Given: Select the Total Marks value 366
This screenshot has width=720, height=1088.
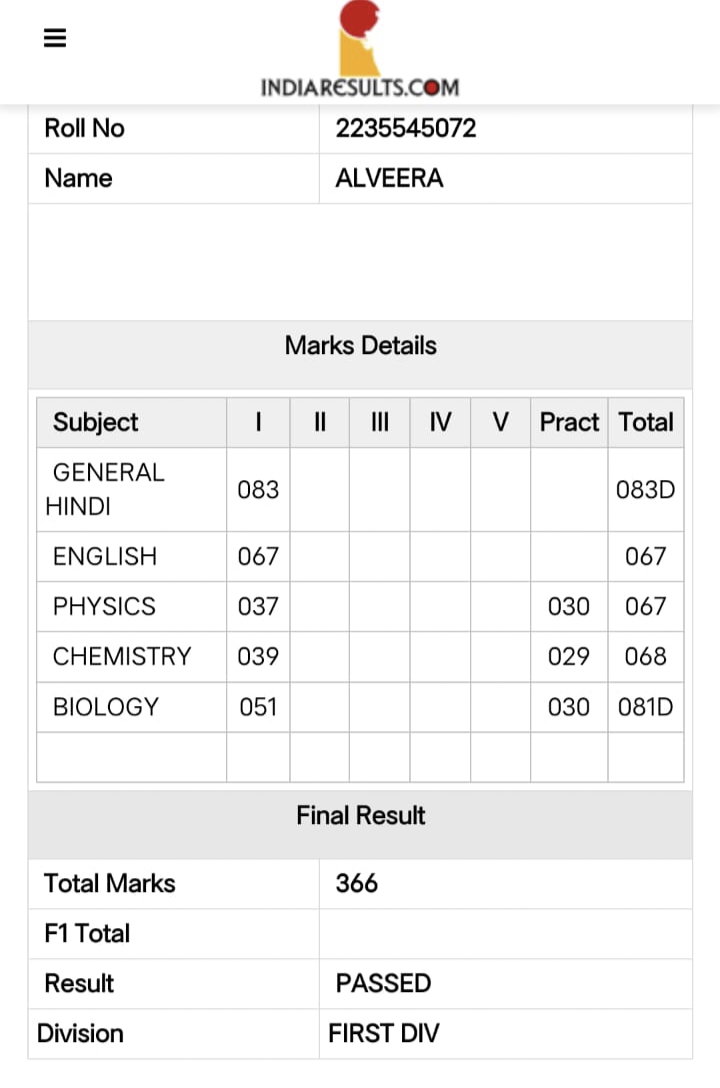Looking at the screenshot, I should (x=357, y=883).
